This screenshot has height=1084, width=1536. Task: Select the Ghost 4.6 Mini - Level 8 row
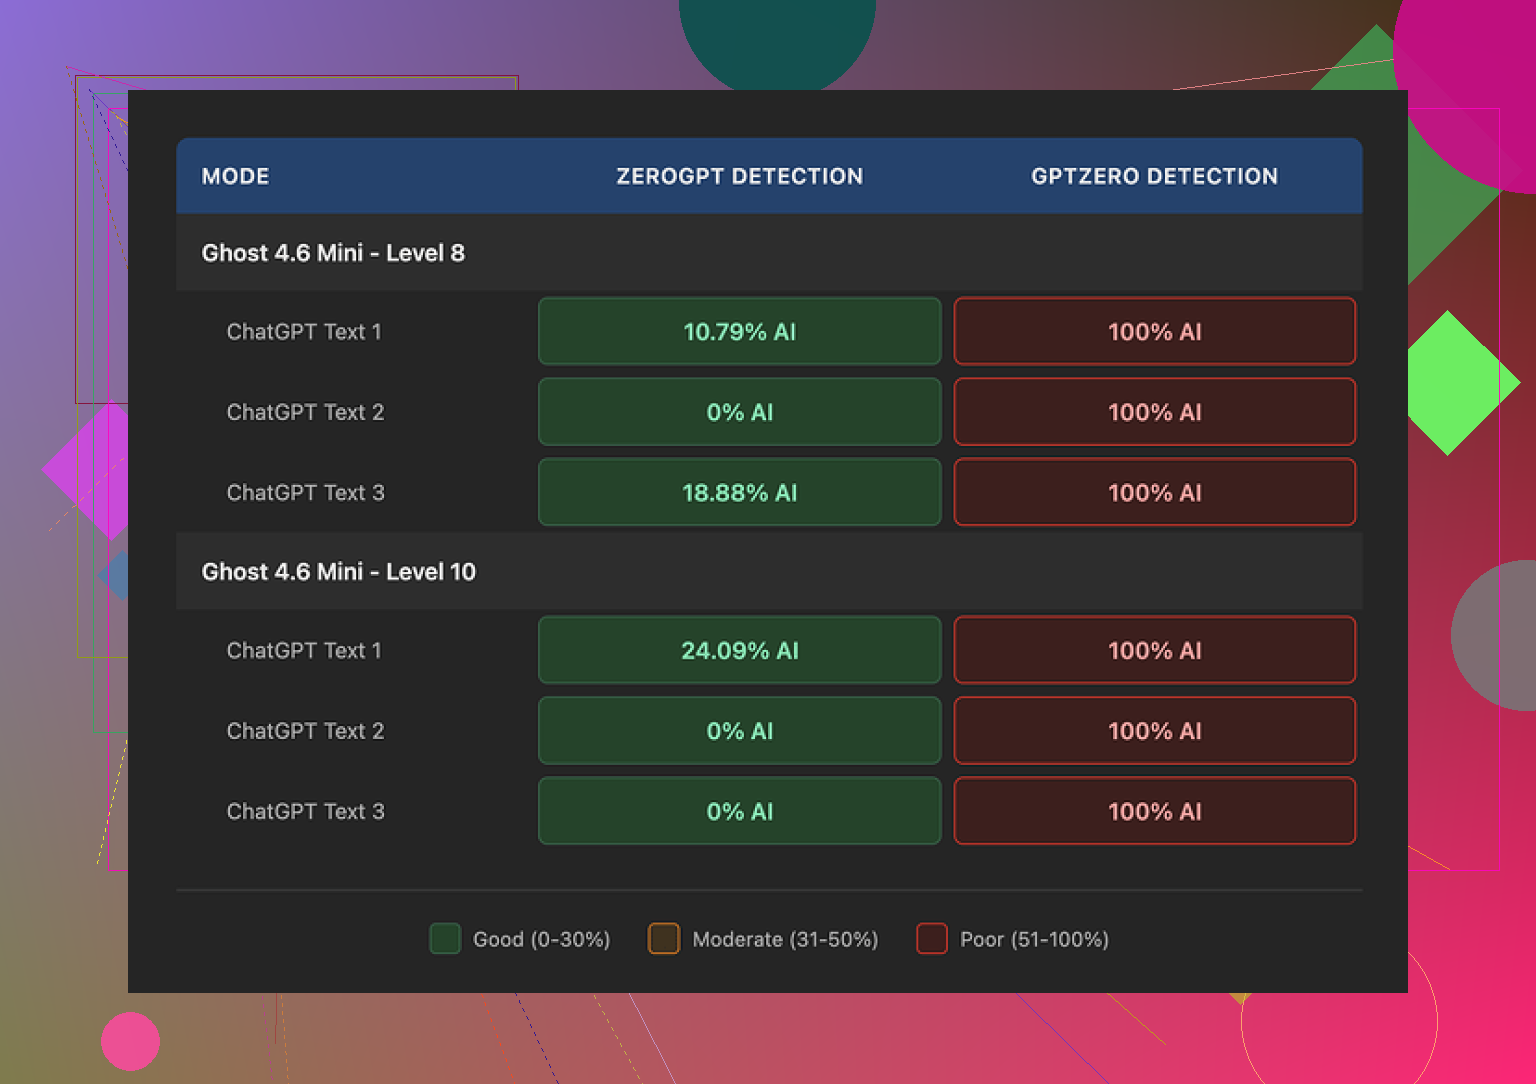point(333,253)
